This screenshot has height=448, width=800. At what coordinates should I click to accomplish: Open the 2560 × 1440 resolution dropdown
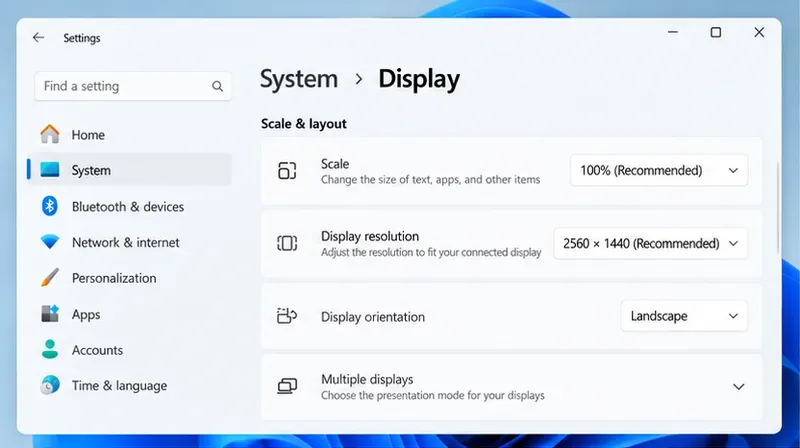click(651, 243)
